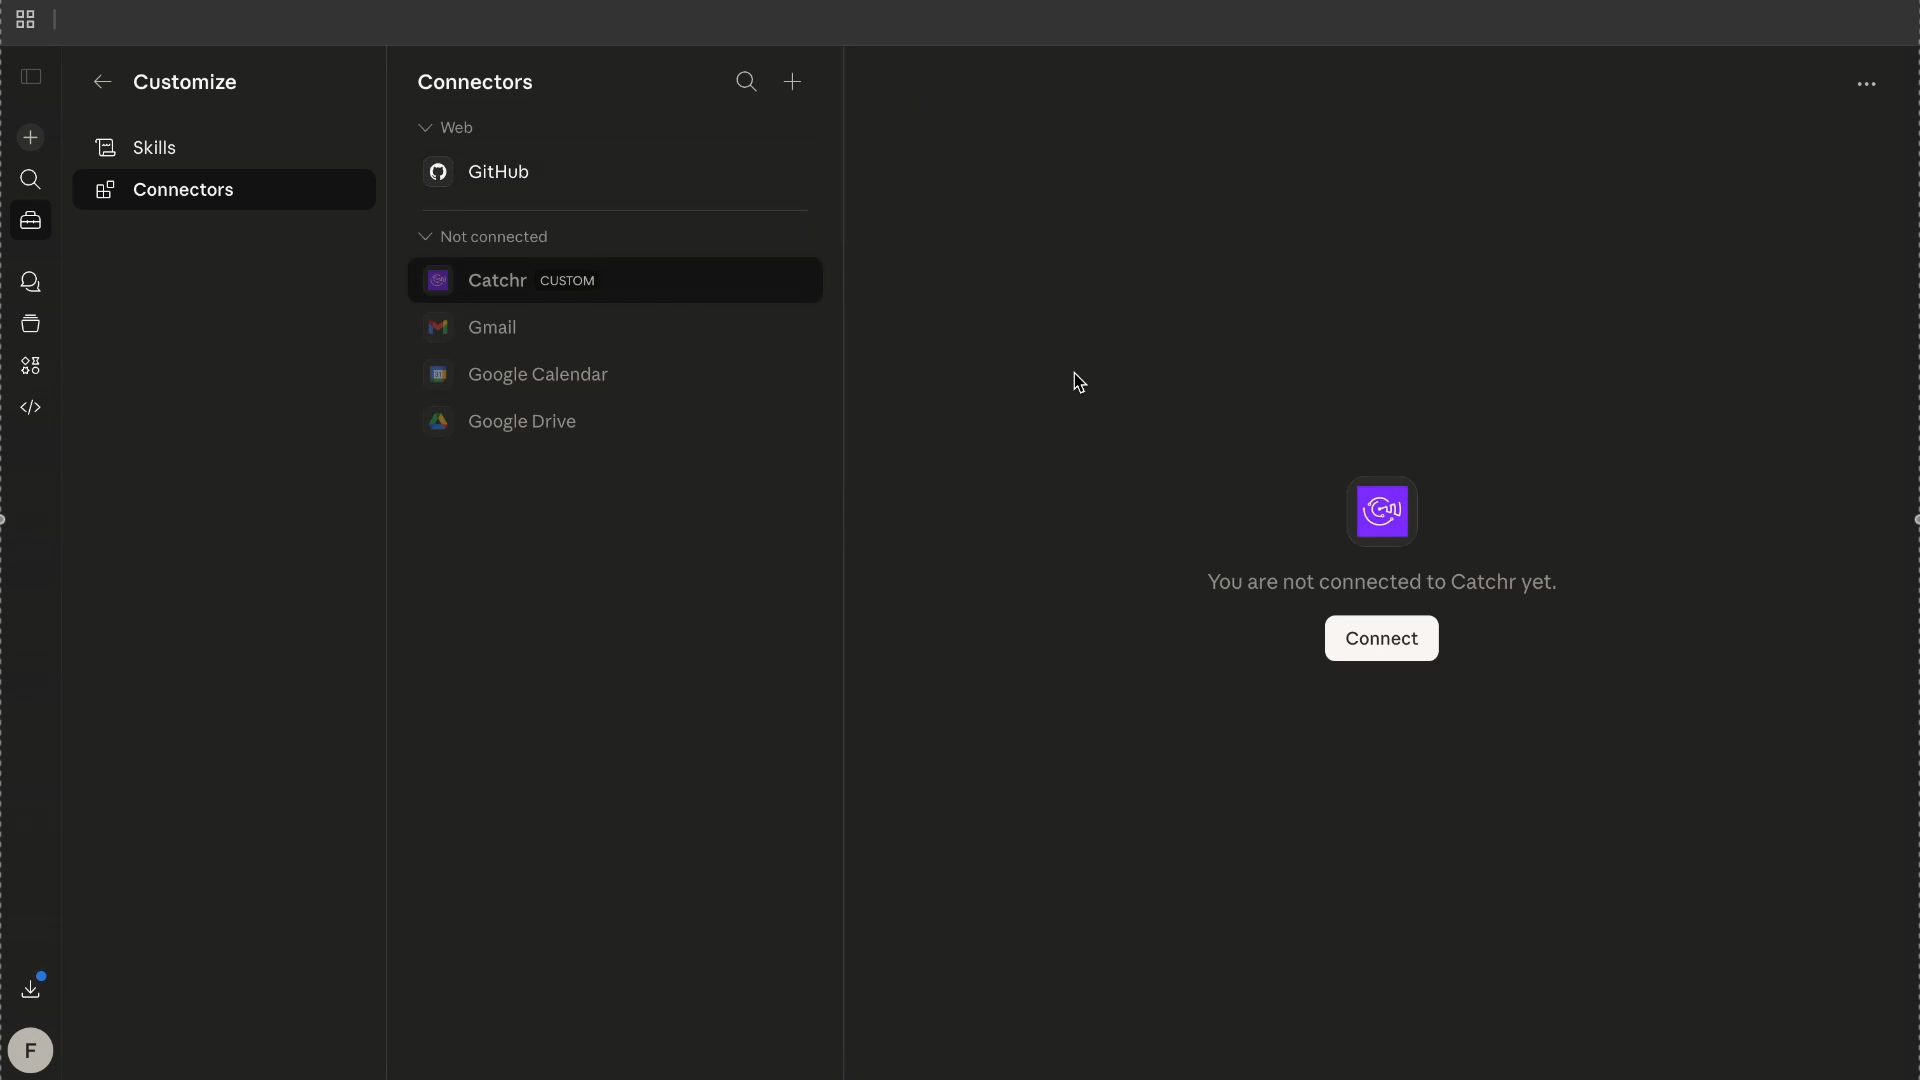The image size is (1920, 1080).
Task: Go back using the Customize arrow
Action: pyautogui.click(x=102, y=82)
